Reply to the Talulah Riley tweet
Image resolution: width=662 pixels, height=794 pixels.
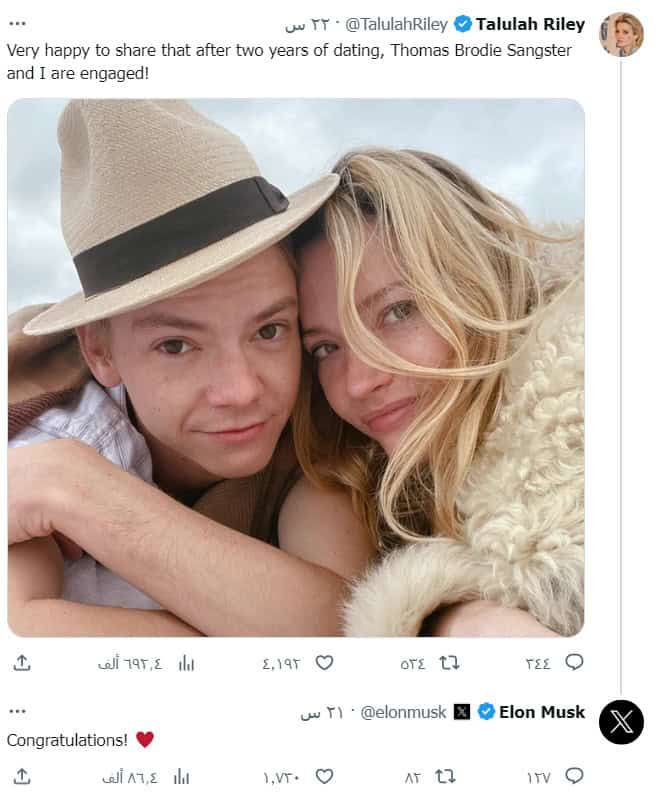(574, 662)
